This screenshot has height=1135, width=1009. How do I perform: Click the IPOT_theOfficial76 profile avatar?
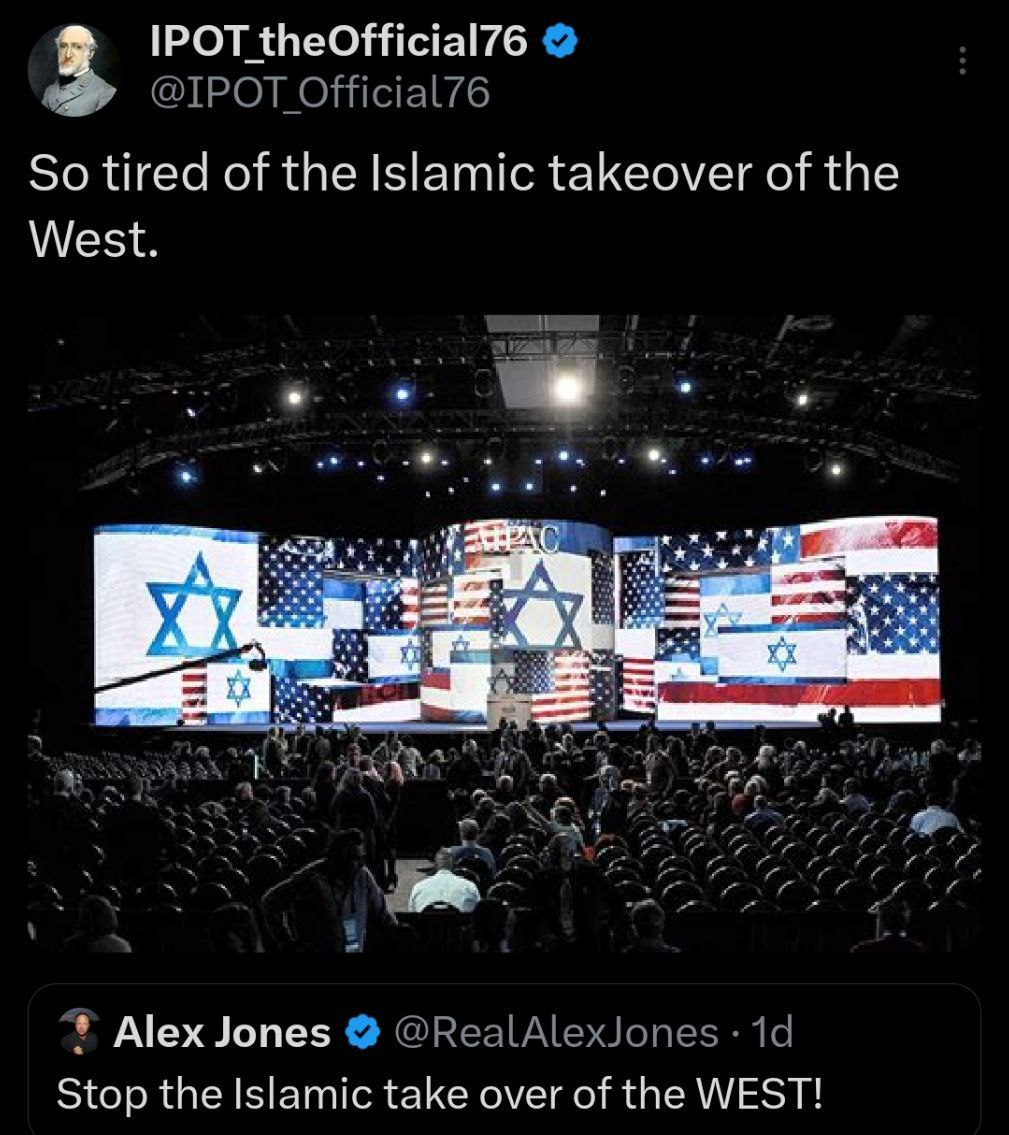[x=73, y=71]
